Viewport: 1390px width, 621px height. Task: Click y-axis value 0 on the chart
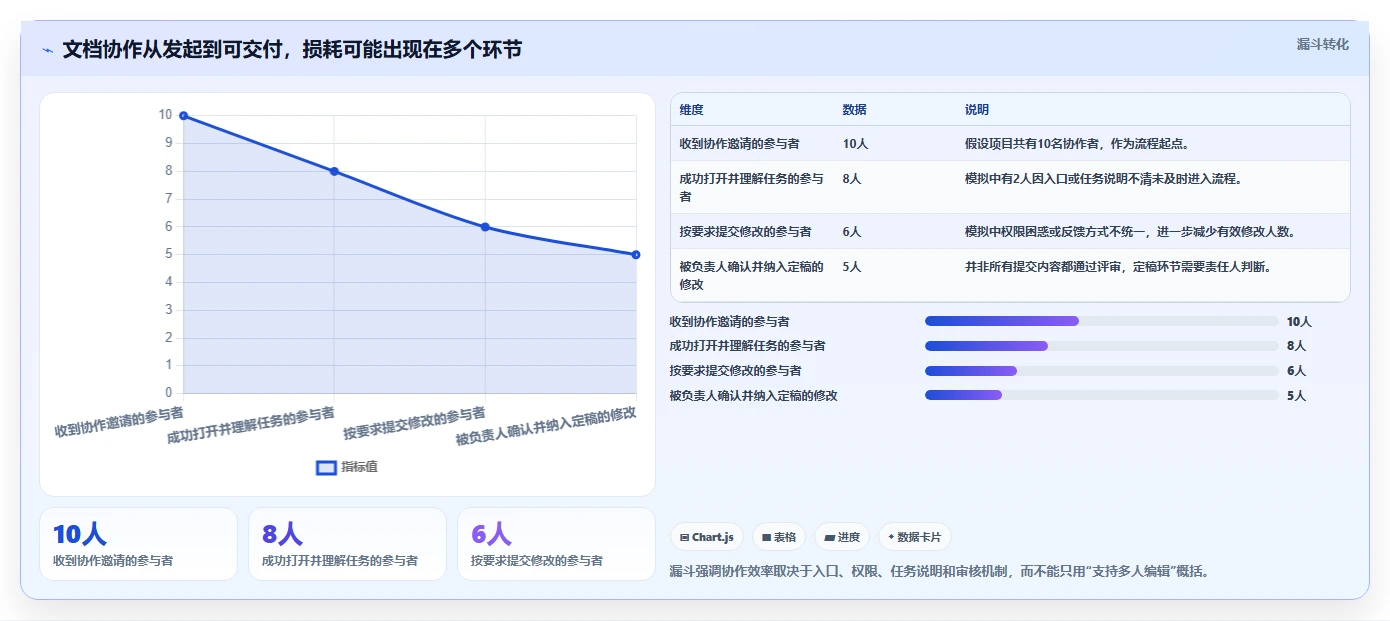pos(168,393)
